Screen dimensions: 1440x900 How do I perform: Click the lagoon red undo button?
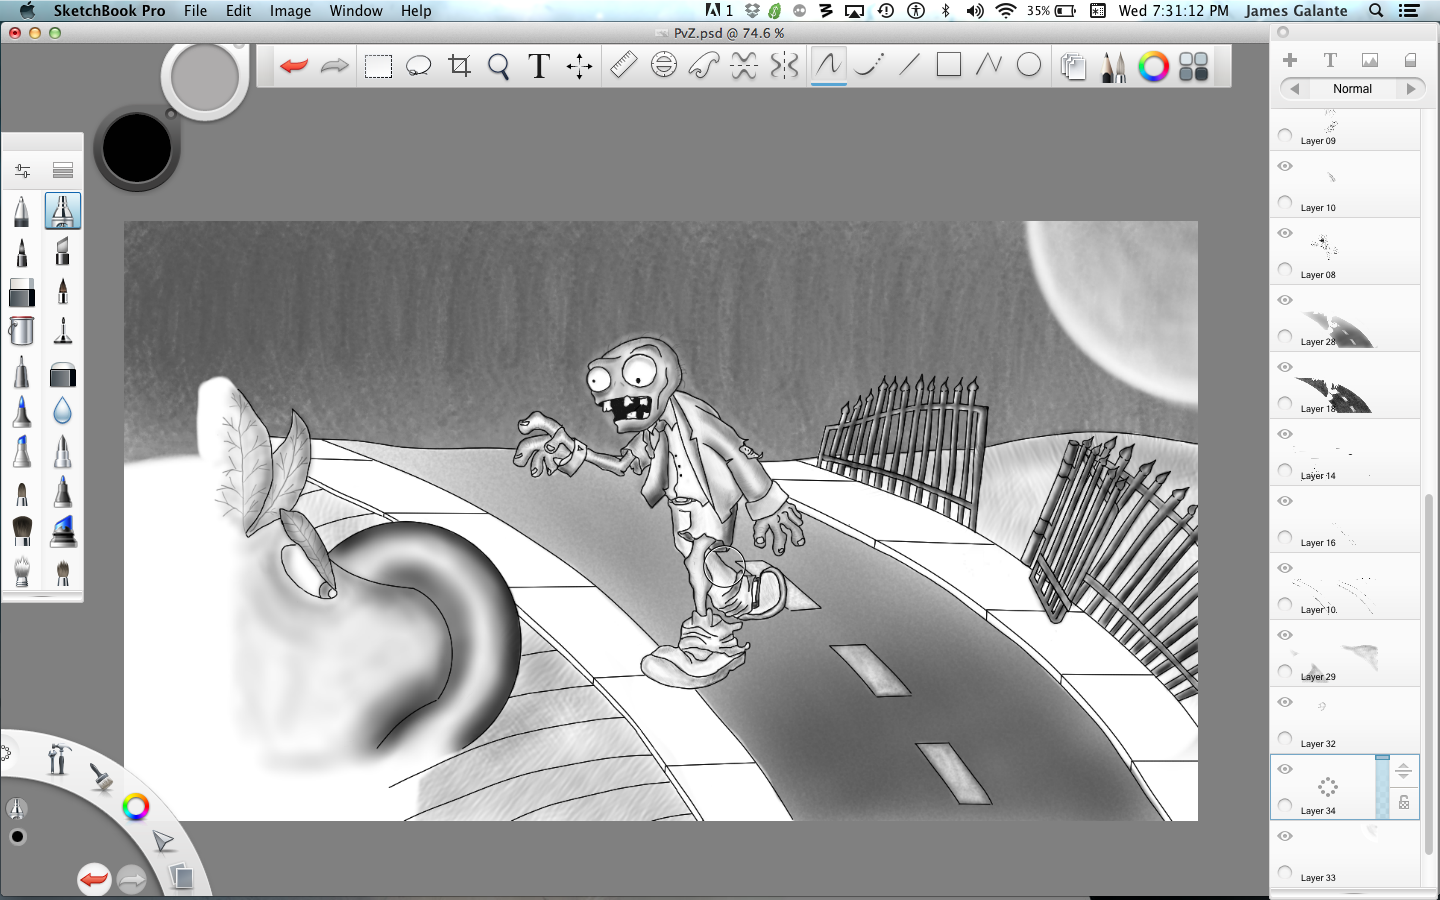94,879
